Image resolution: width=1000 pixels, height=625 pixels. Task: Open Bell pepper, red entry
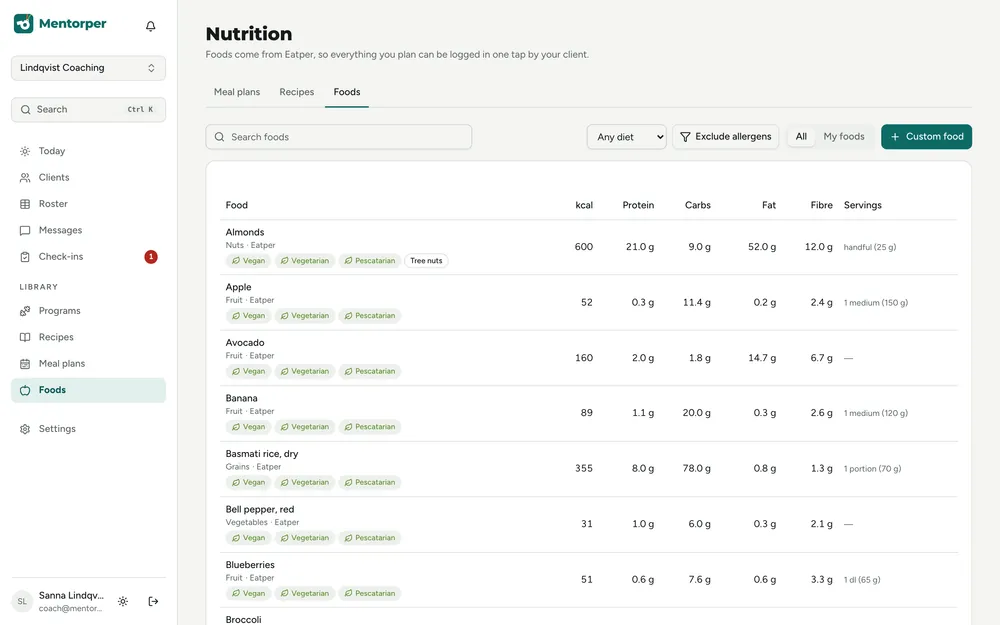point(260,509)
